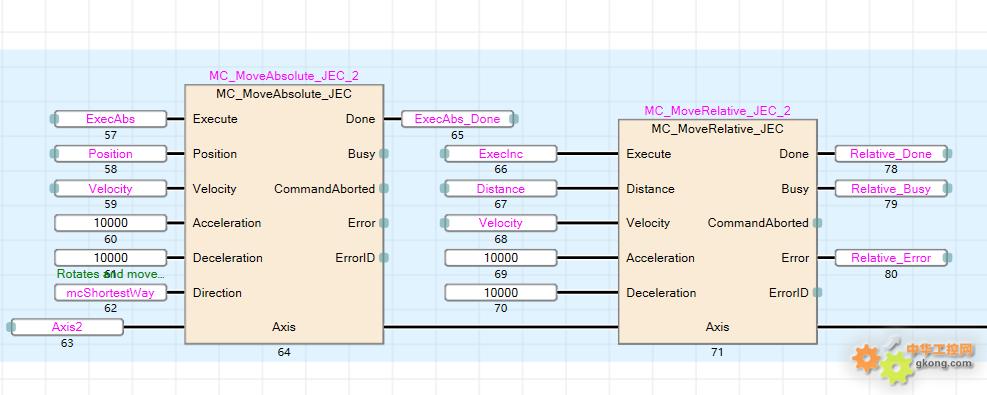Select the Distance input variable box

pos(501,189)
